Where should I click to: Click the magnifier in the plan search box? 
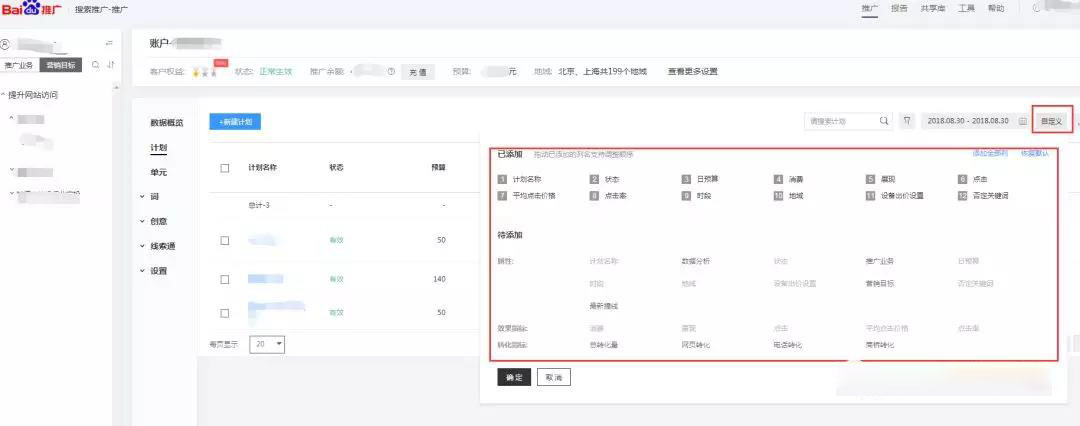[884, 121]
